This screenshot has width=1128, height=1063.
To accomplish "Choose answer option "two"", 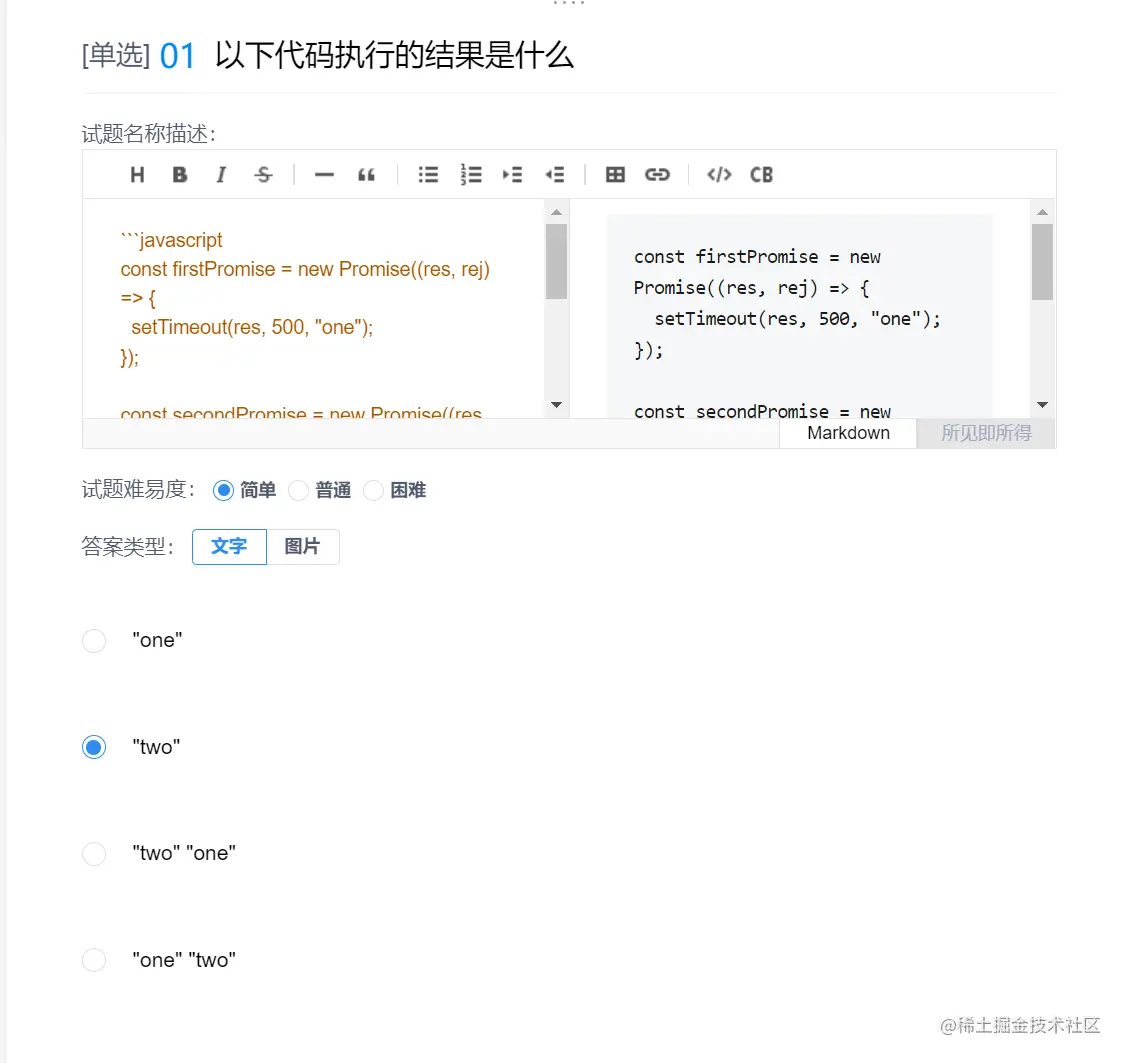I will click(x=94, y=747).
